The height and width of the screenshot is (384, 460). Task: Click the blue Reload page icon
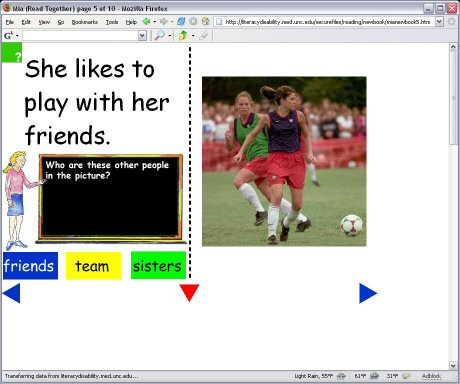(181, 22)
